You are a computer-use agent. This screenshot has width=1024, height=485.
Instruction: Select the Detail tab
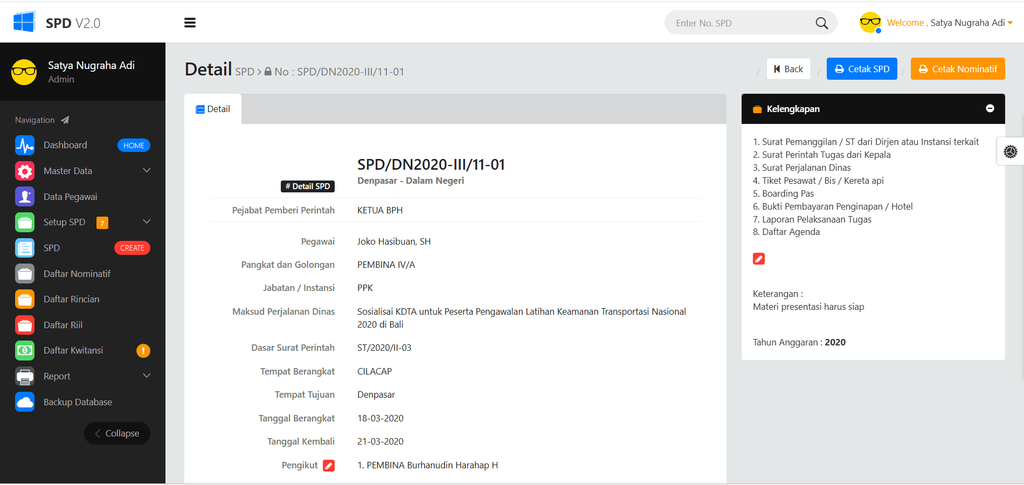(213, 109)
